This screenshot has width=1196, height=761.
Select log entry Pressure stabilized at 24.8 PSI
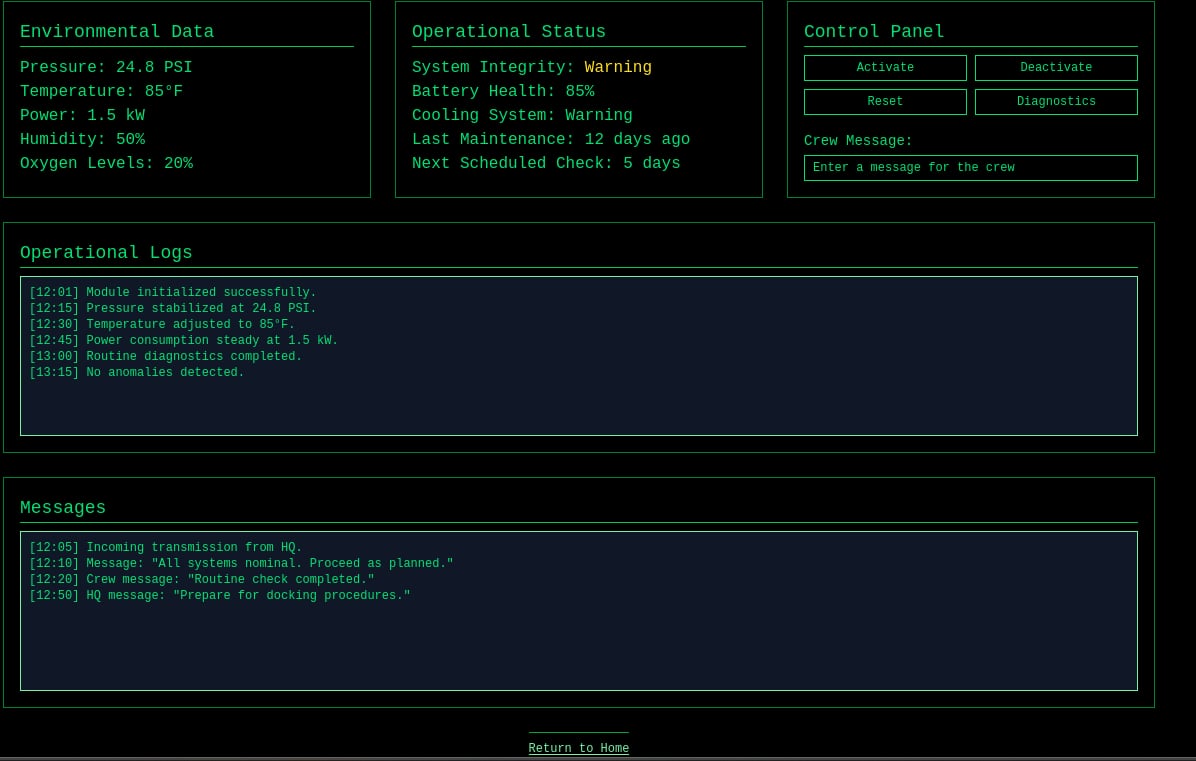click(172, 309)
